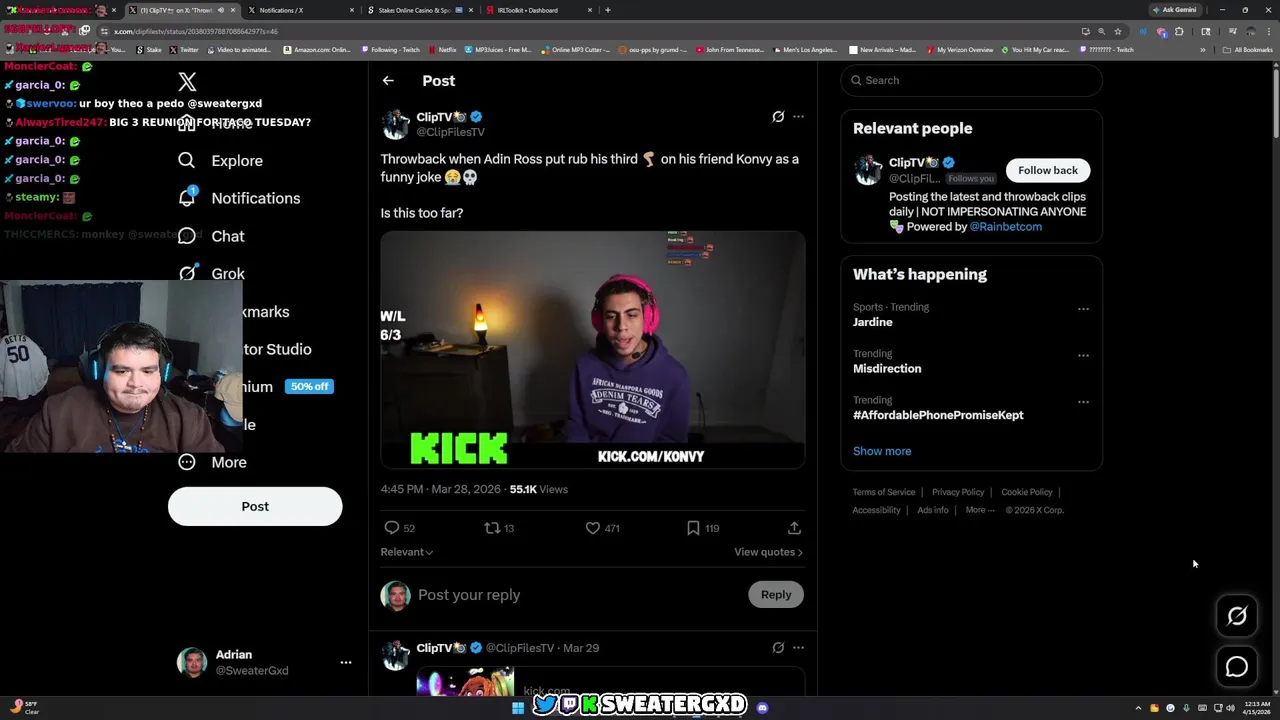Open View quotes link

pyautogui.click(x=768, y=552)
